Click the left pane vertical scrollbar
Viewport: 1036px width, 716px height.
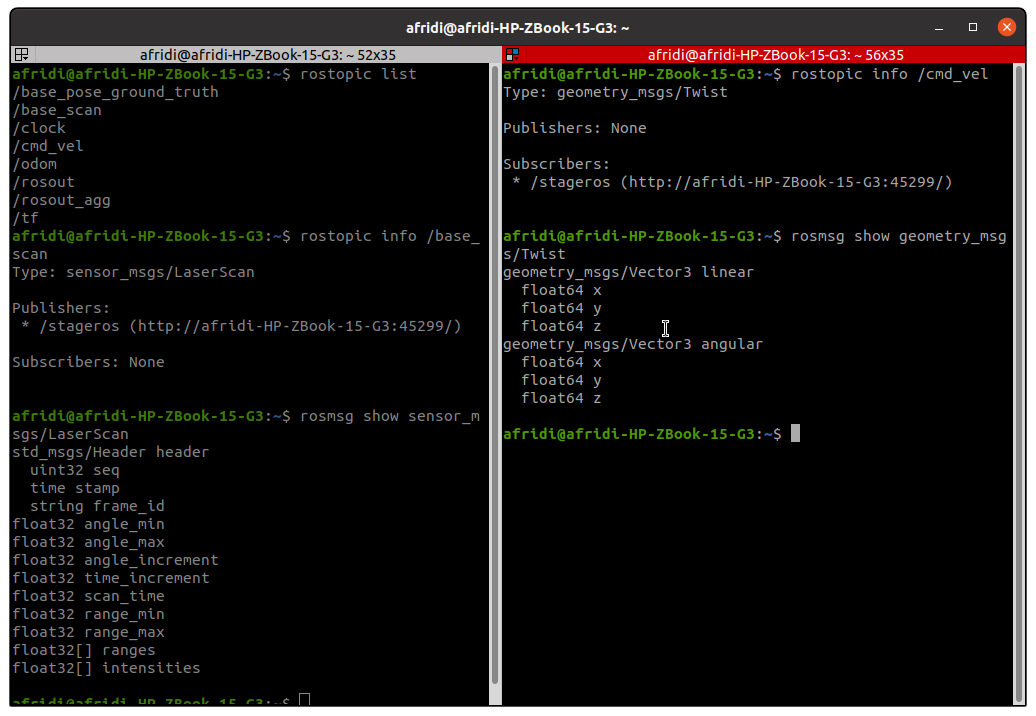tap(495, 375)
